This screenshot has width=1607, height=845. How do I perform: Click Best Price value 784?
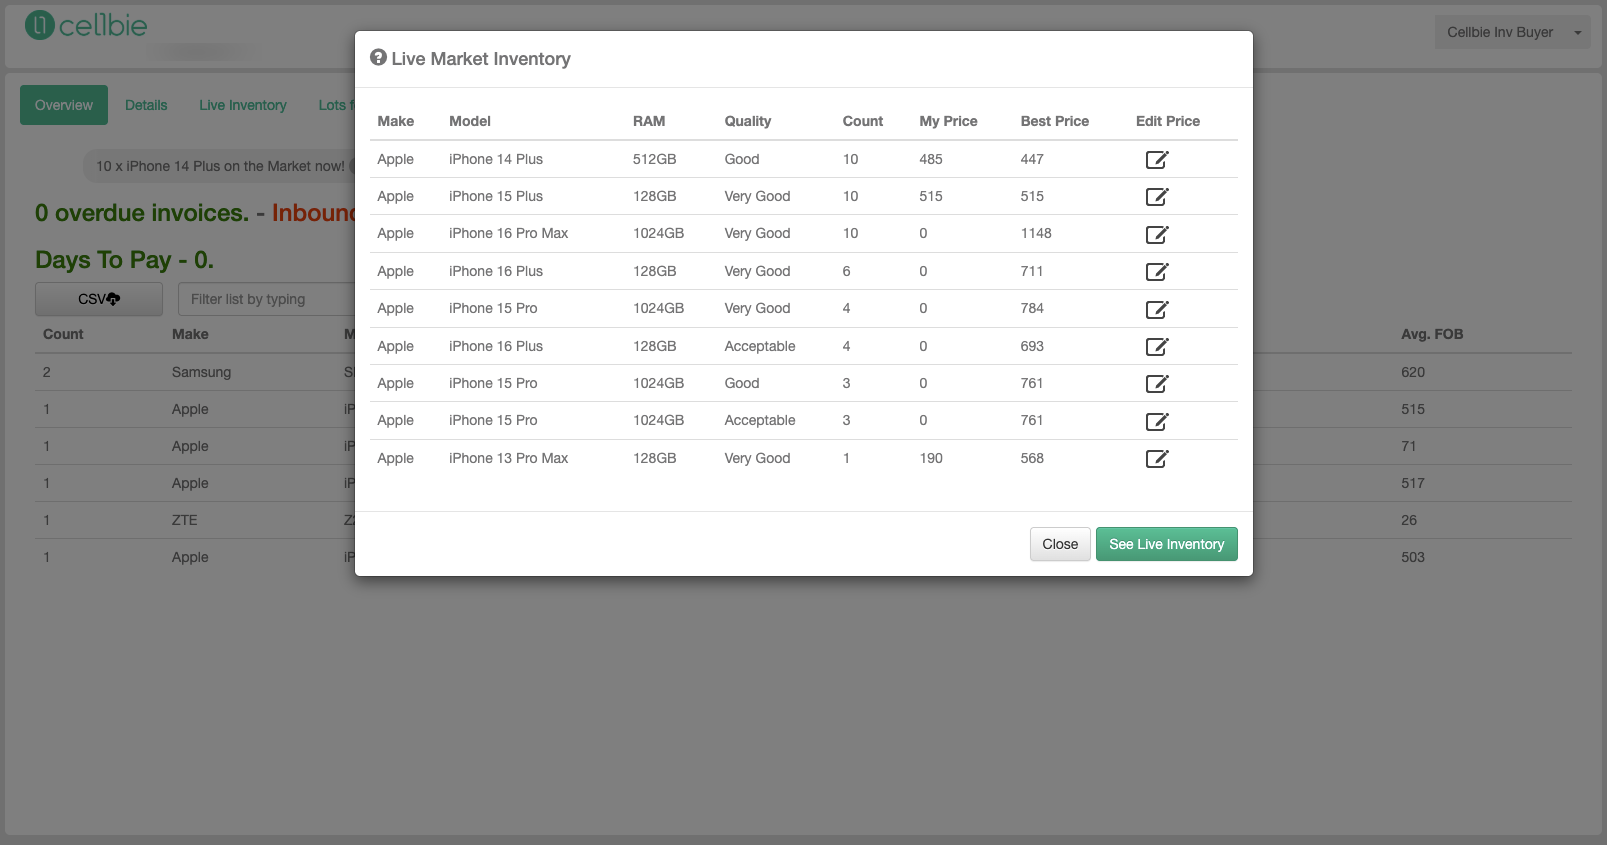[1031, 308]
